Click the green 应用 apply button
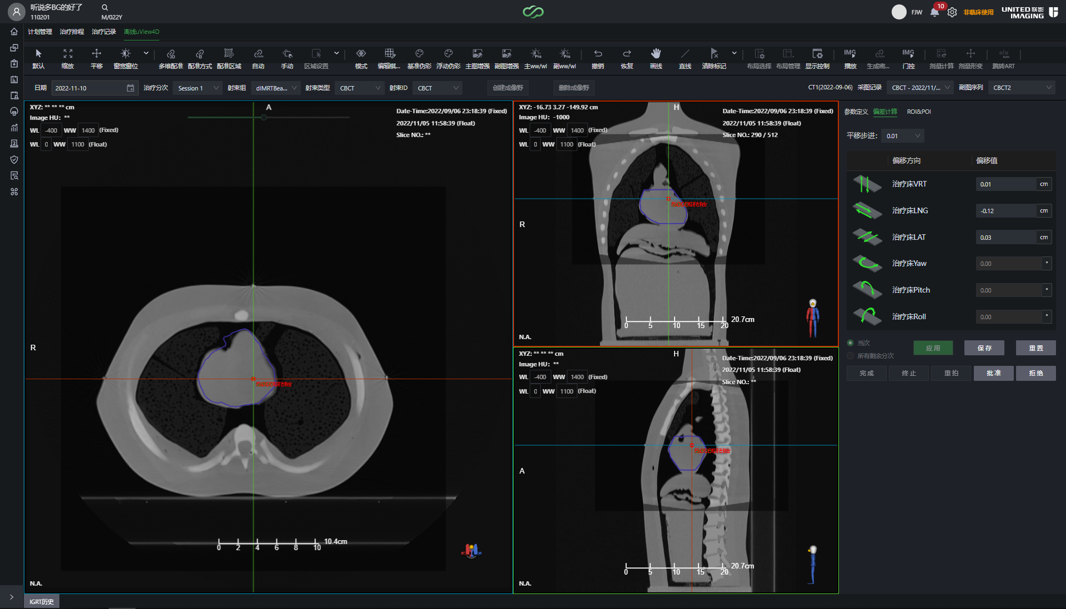The image size is (1066, 609). click(933, 348)
